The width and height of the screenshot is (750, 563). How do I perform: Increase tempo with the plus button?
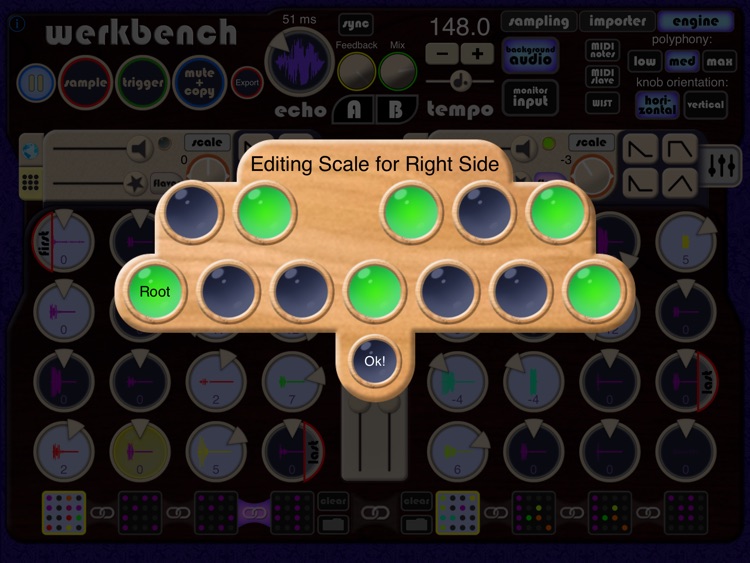(477, 54)
